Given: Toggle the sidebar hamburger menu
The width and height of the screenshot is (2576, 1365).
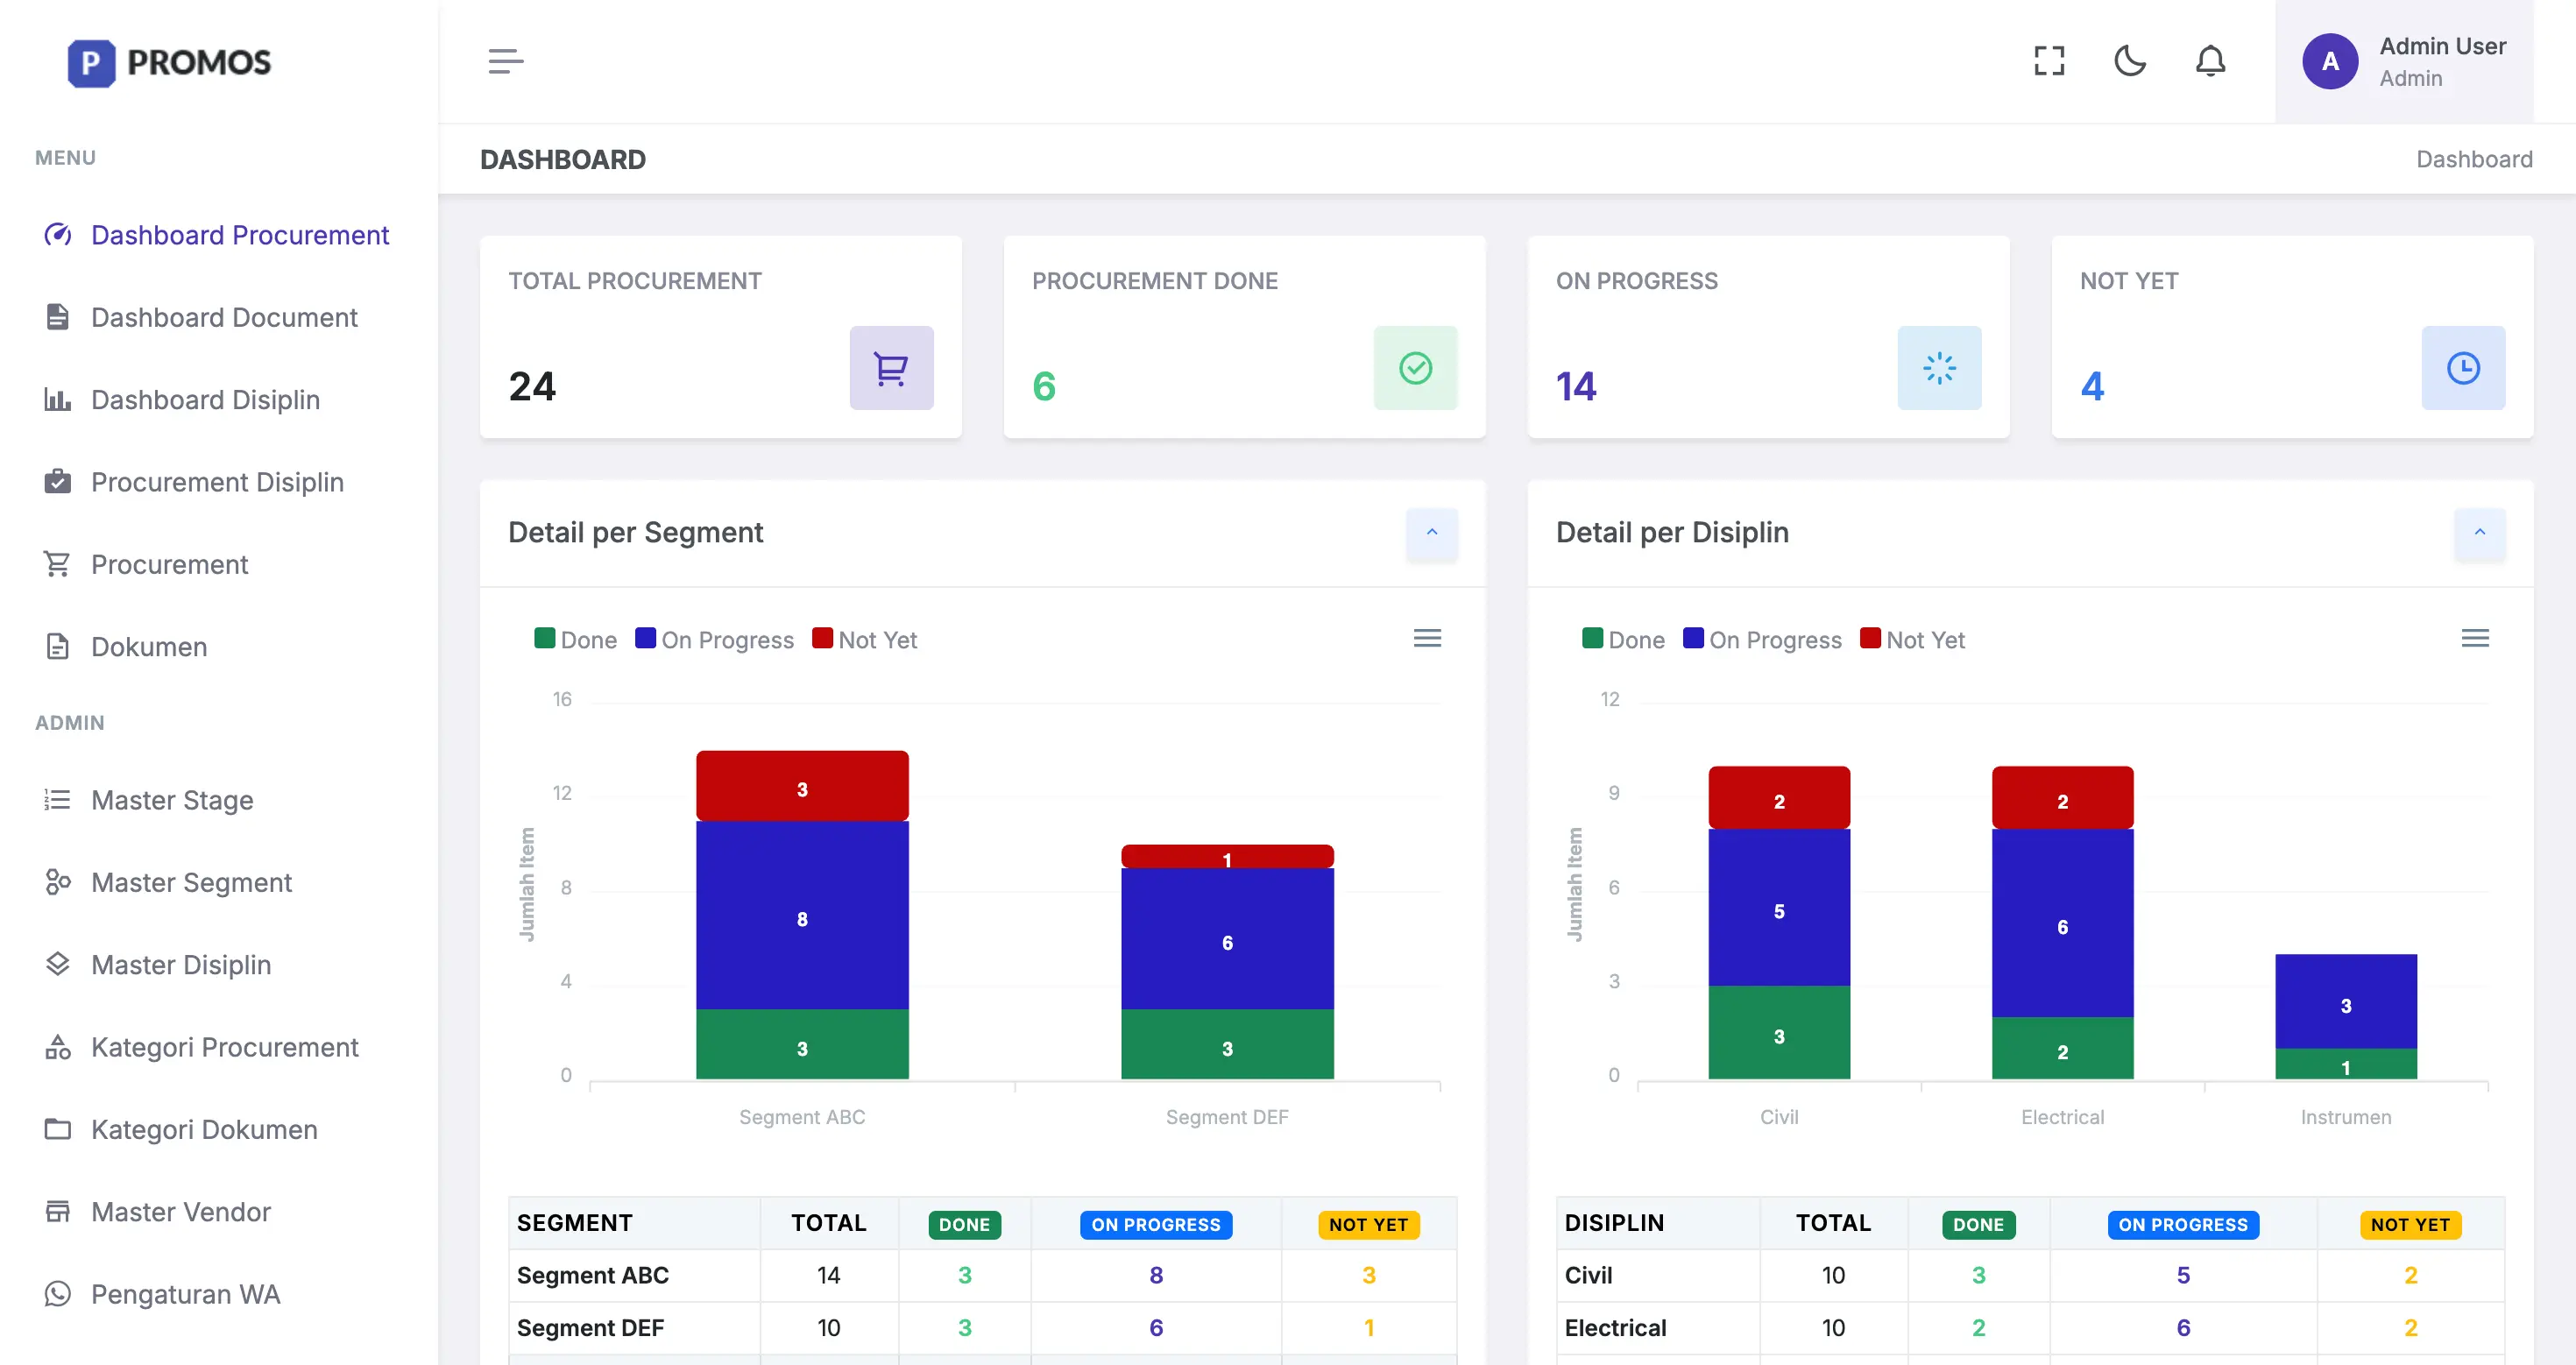Looking at the screenshot, I should tap(505, 61).
